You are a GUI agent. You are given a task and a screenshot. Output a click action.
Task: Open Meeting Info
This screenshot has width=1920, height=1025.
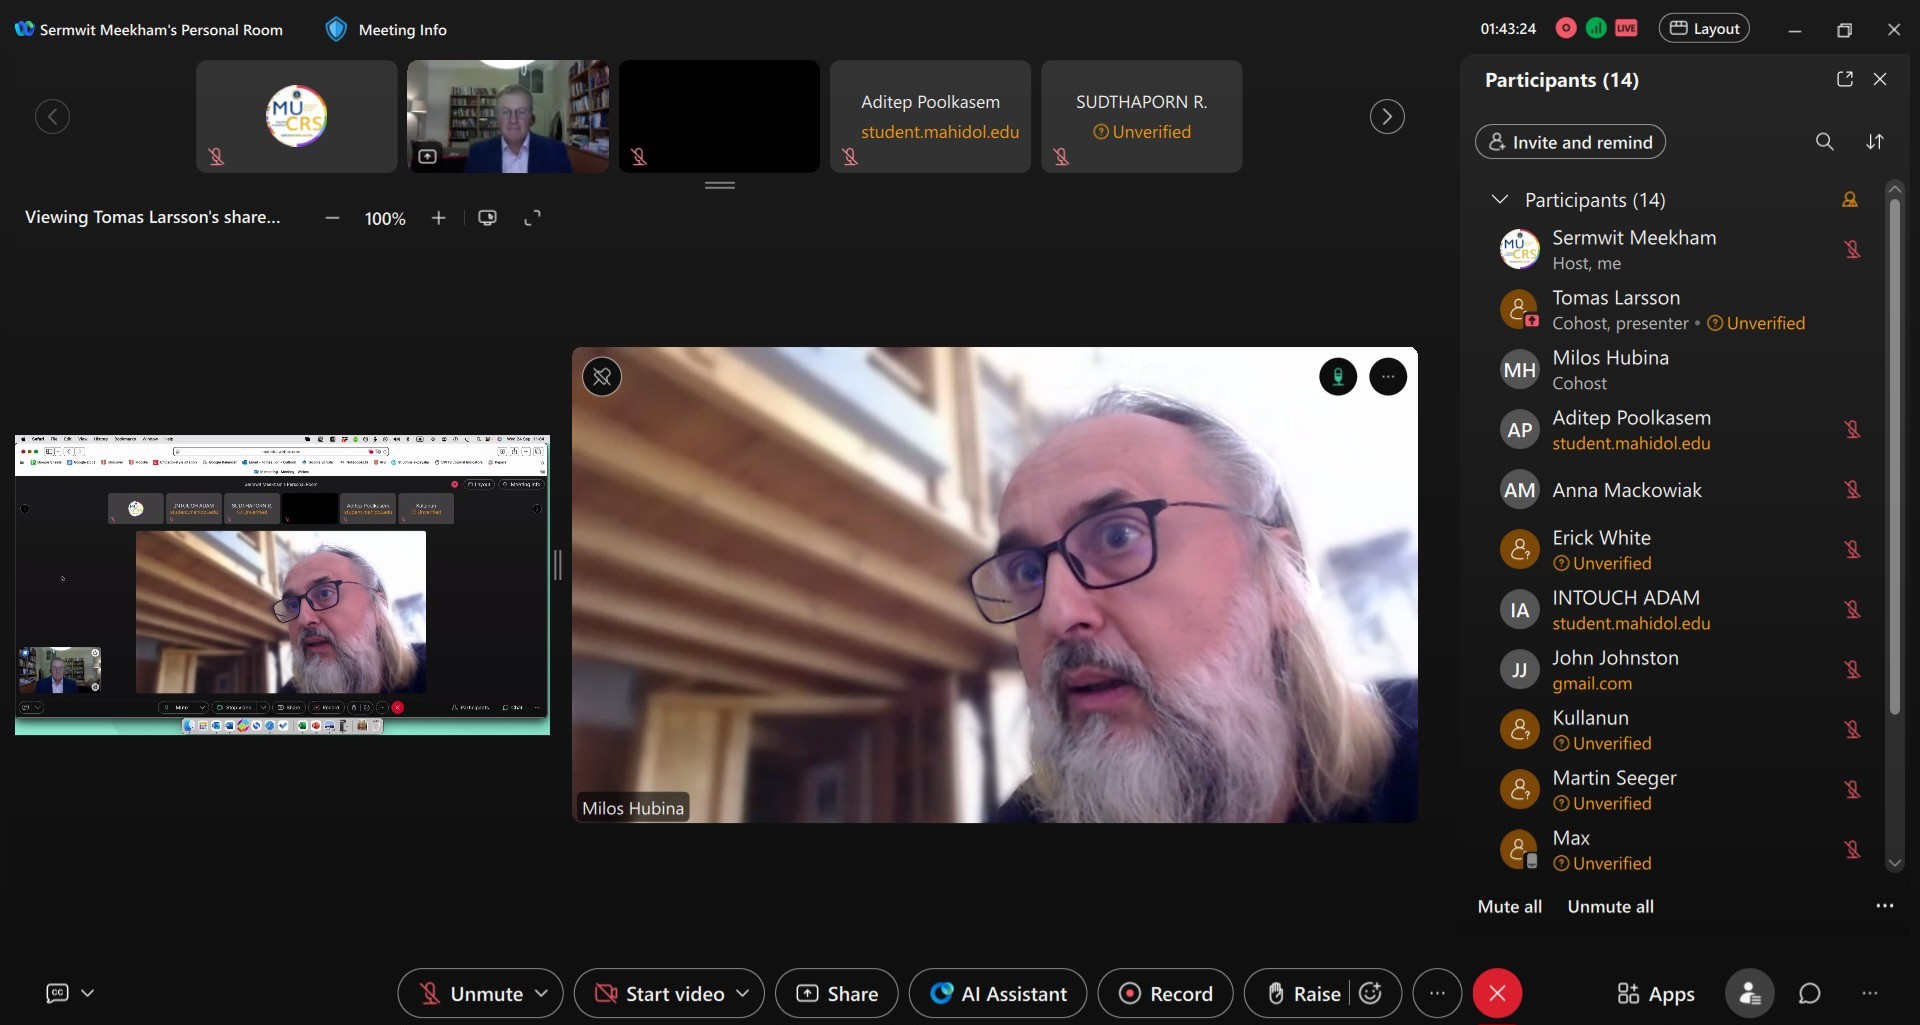[x=387, y=30]
